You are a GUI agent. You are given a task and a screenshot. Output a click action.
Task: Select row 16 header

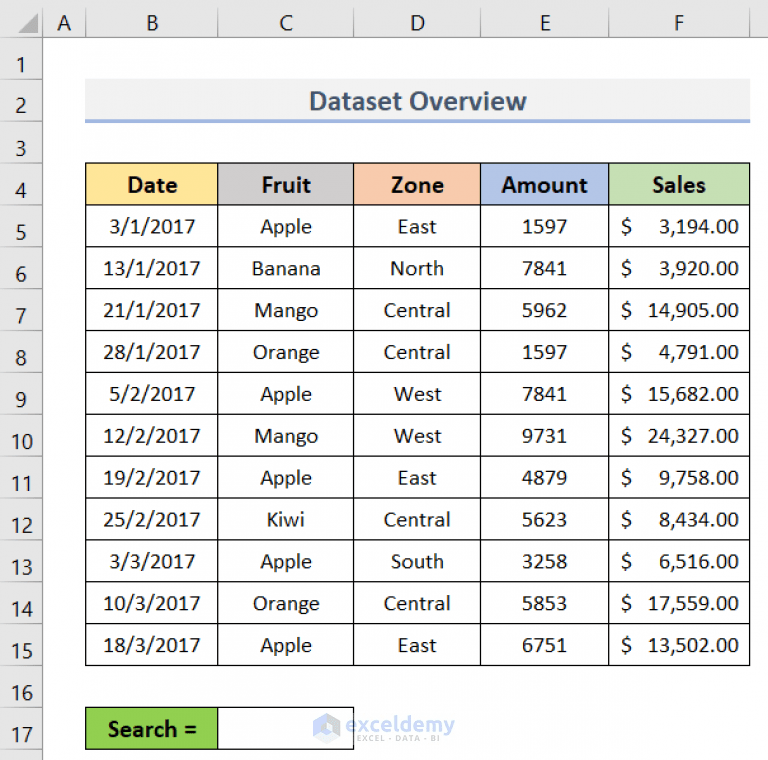tap(21, 687)
